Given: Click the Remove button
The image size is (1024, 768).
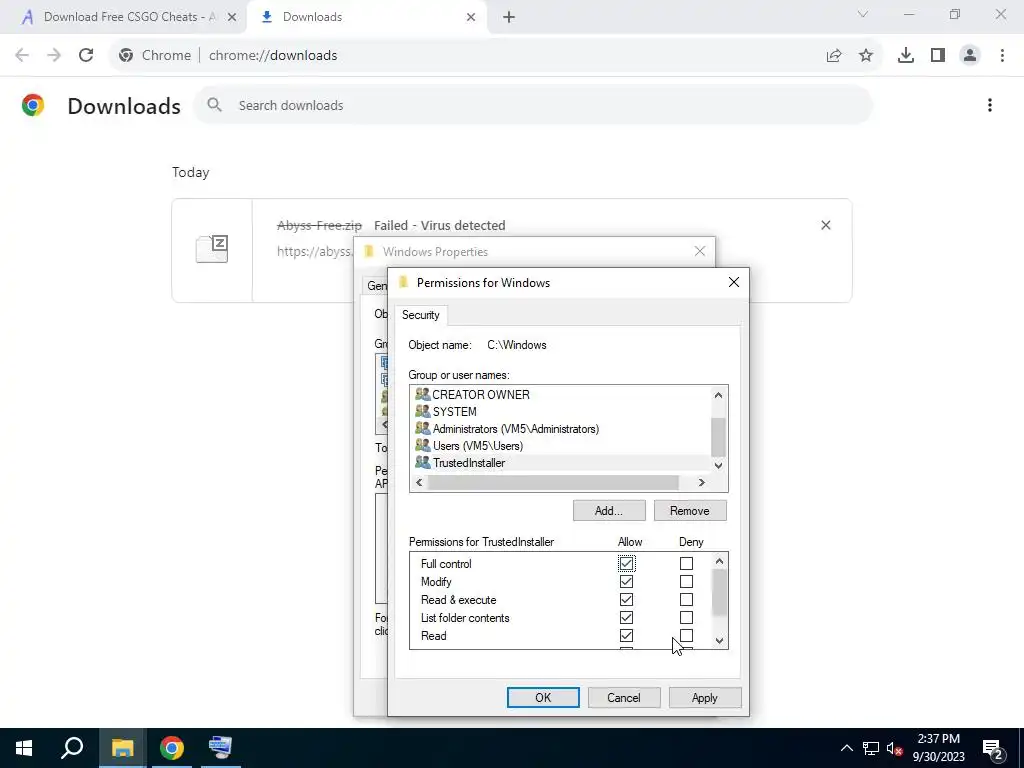Looking at the screenshot, I should pyautogui.click(x=690, y=511).
